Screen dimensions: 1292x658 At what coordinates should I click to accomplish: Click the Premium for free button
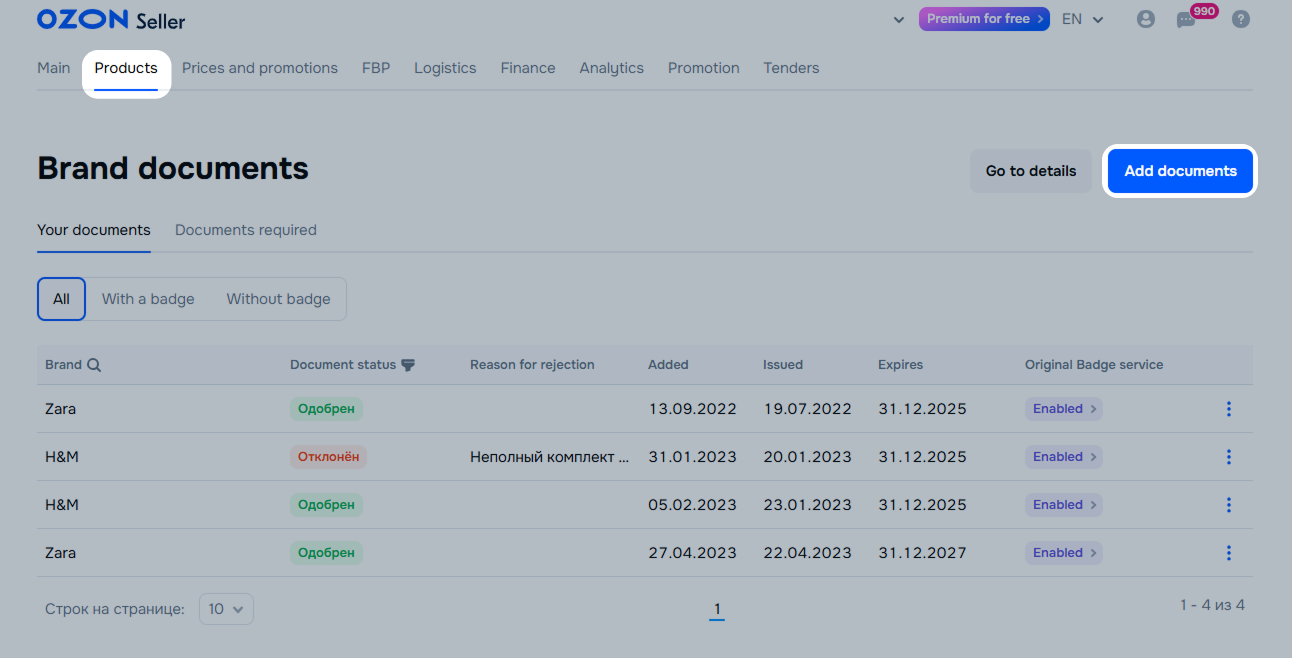pyautogui.click(x=984, y=19)
